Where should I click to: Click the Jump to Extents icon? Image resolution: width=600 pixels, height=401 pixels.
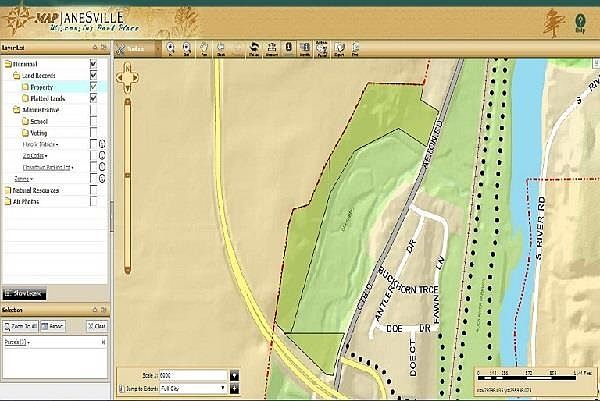[121, 389]
